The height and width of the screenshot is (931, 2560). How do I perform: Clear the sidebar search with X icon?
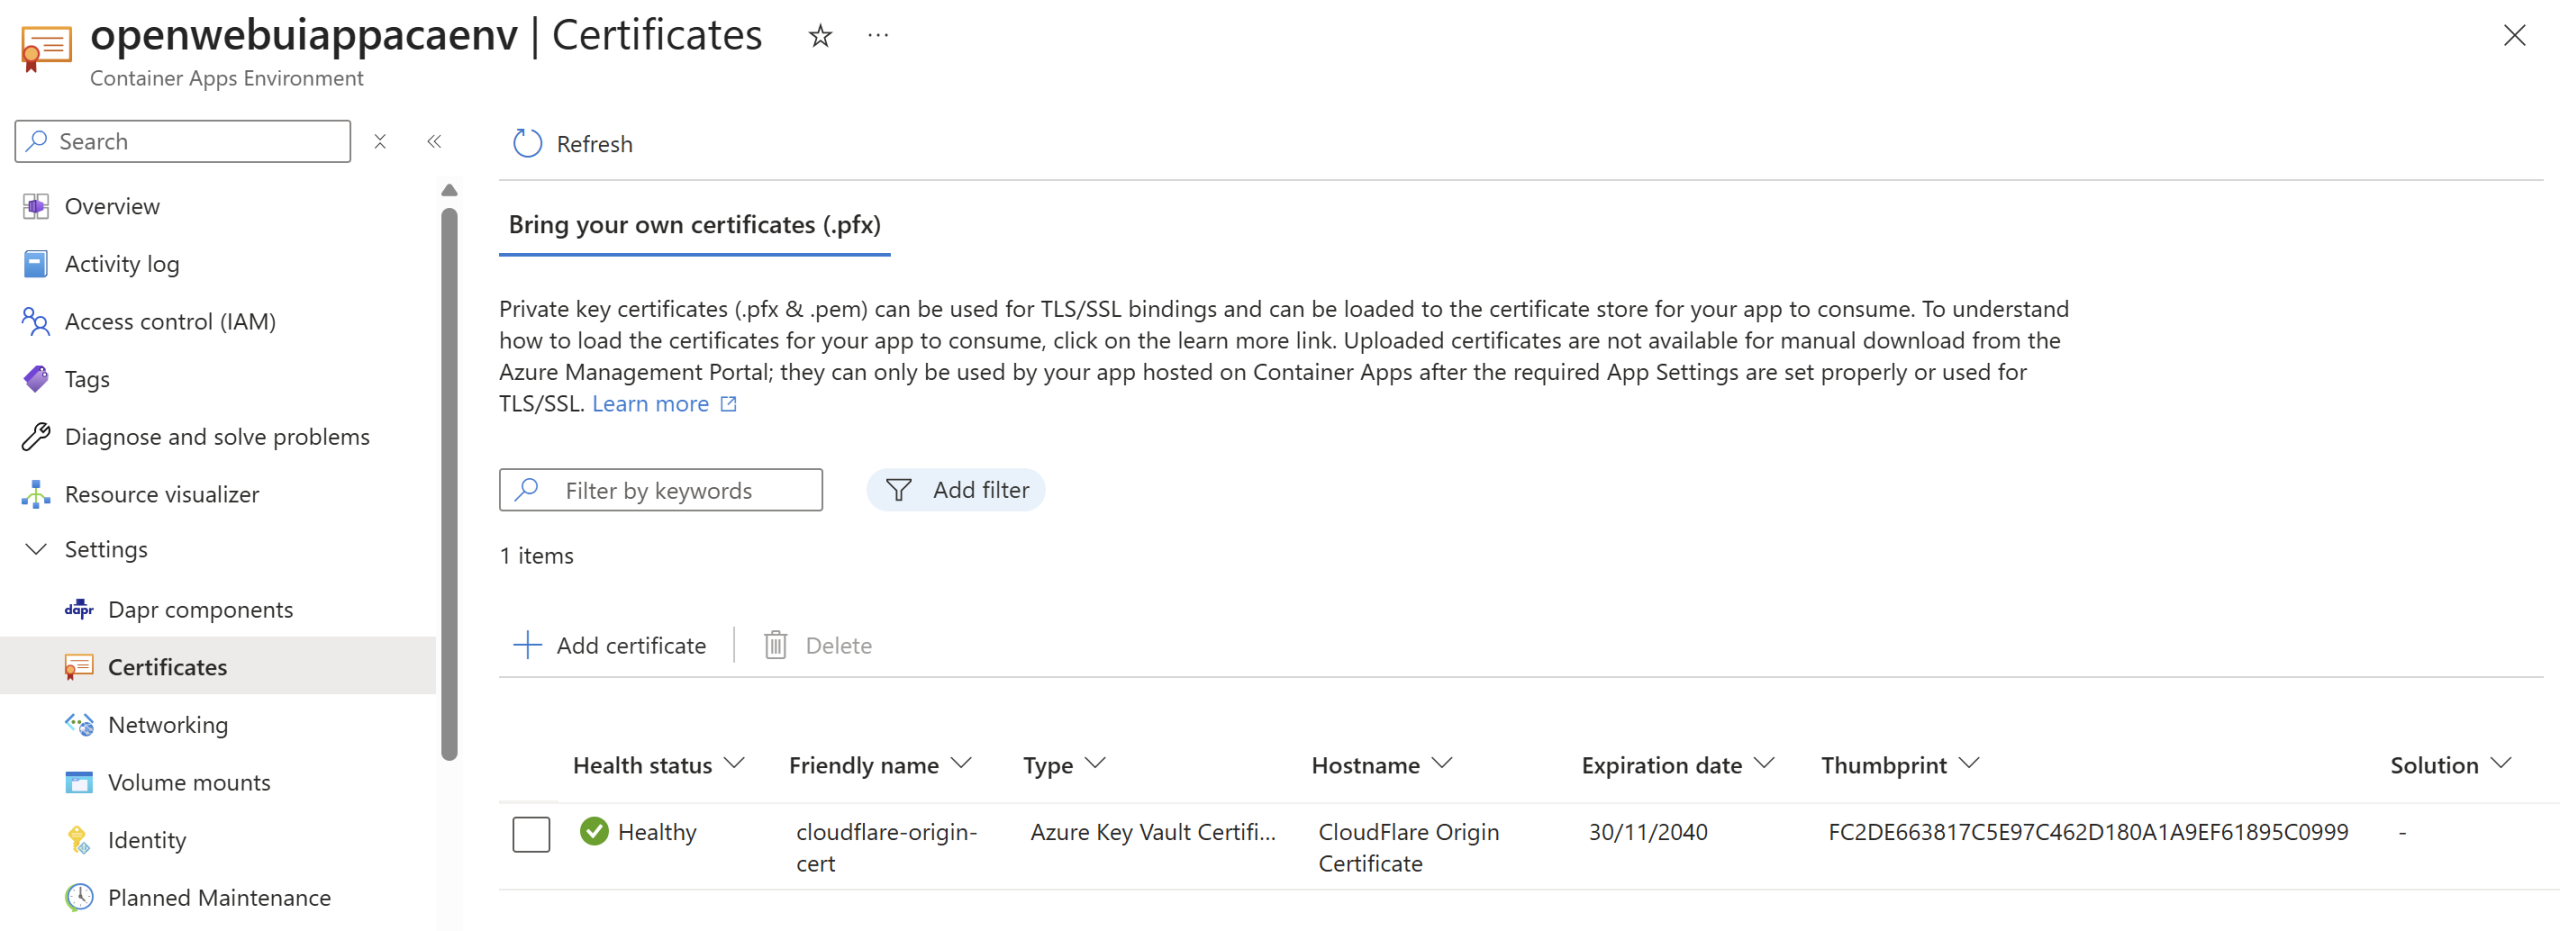point(380,142)
